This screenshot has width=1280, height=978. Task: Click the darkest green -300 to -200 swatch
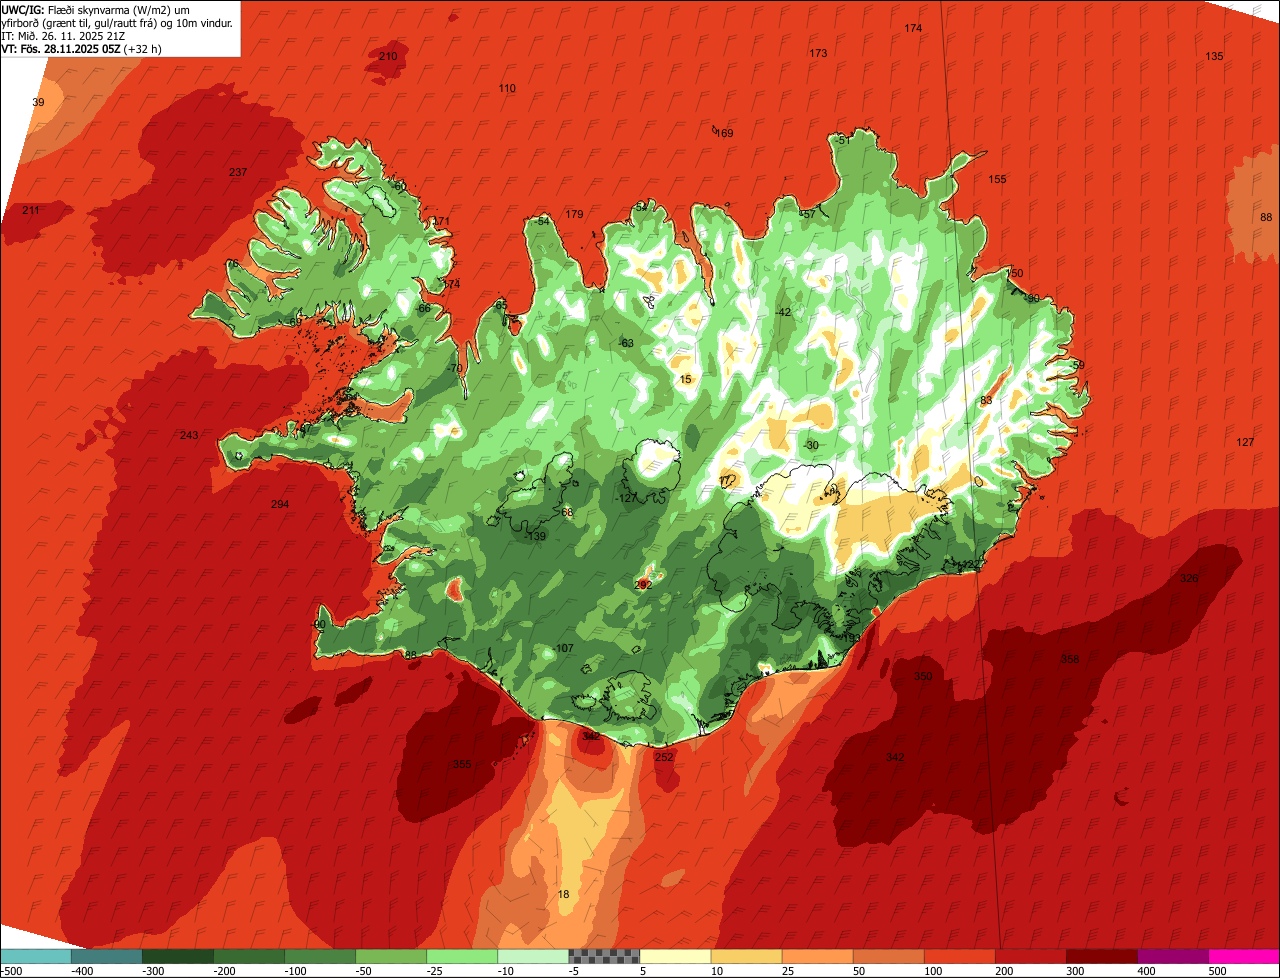click(x=178, y=956)
